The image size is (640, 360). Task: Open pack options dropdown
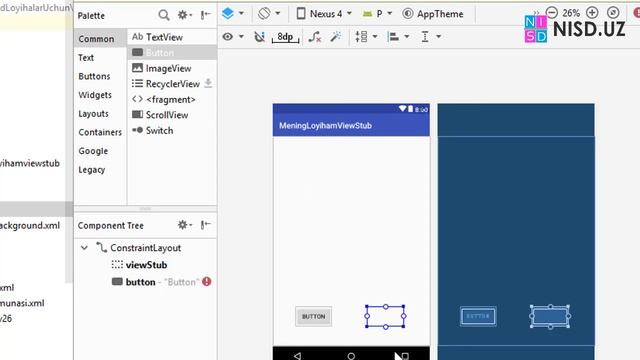[x=366, y=37]
